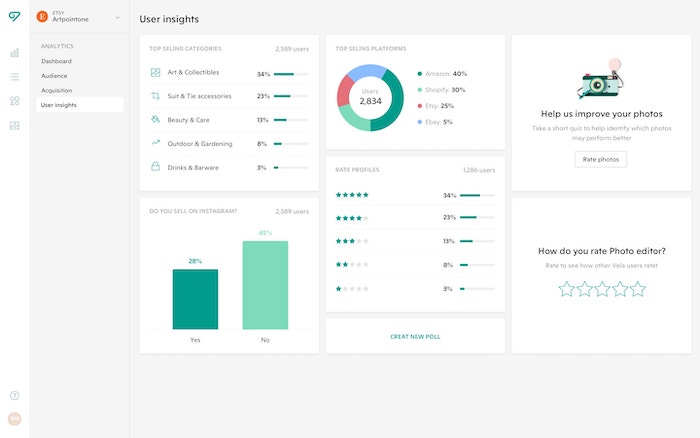Click the Suit & Tie accessories progress bar
The height and width of the screenshot is (438, 700).
point(291,96)
